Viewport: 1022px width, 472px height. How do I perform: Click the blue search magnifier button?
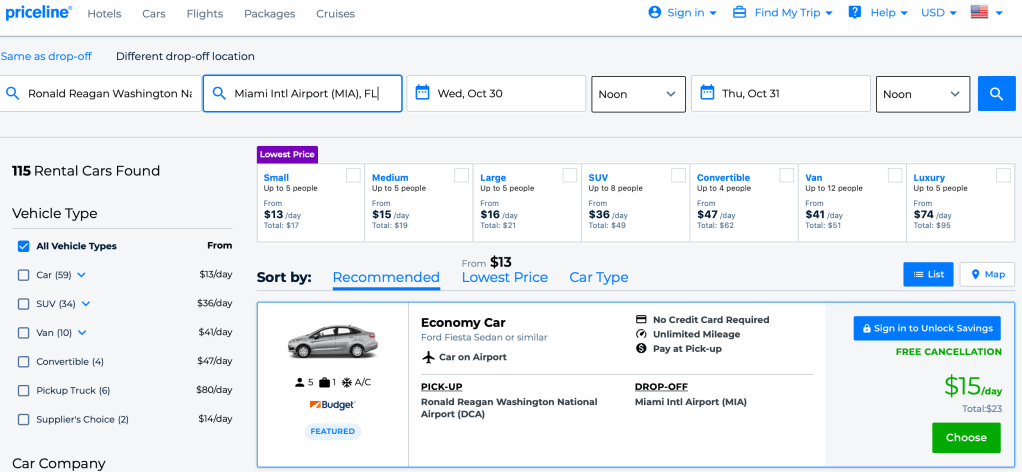pyautogui.click(x=996, y=94)
